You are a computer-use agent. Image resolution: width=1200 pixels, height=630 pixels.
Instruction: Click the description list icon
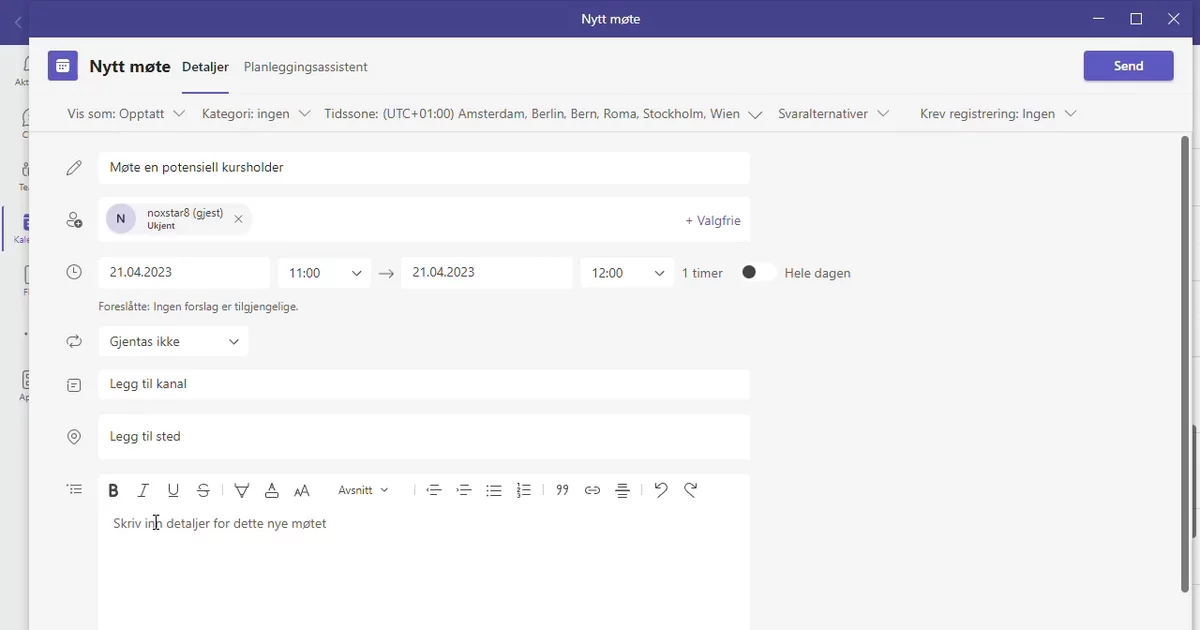(74, 489)
